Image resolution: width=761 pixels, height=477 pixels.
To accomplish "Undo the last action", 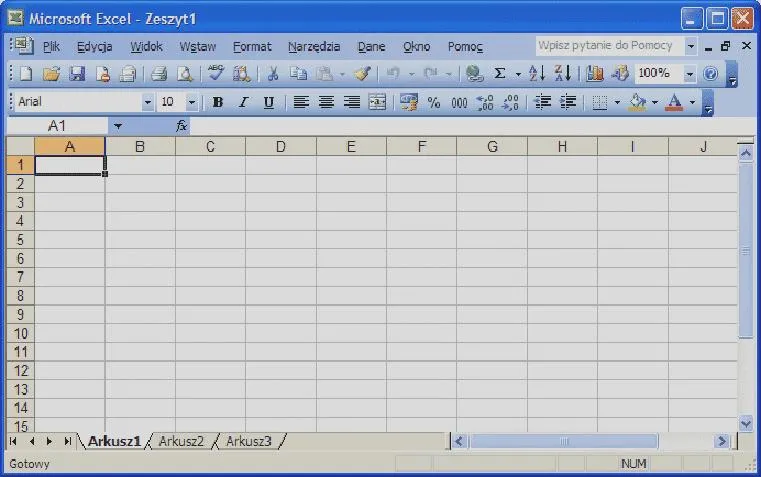I will pyautogui.click(x=393, y=74).
